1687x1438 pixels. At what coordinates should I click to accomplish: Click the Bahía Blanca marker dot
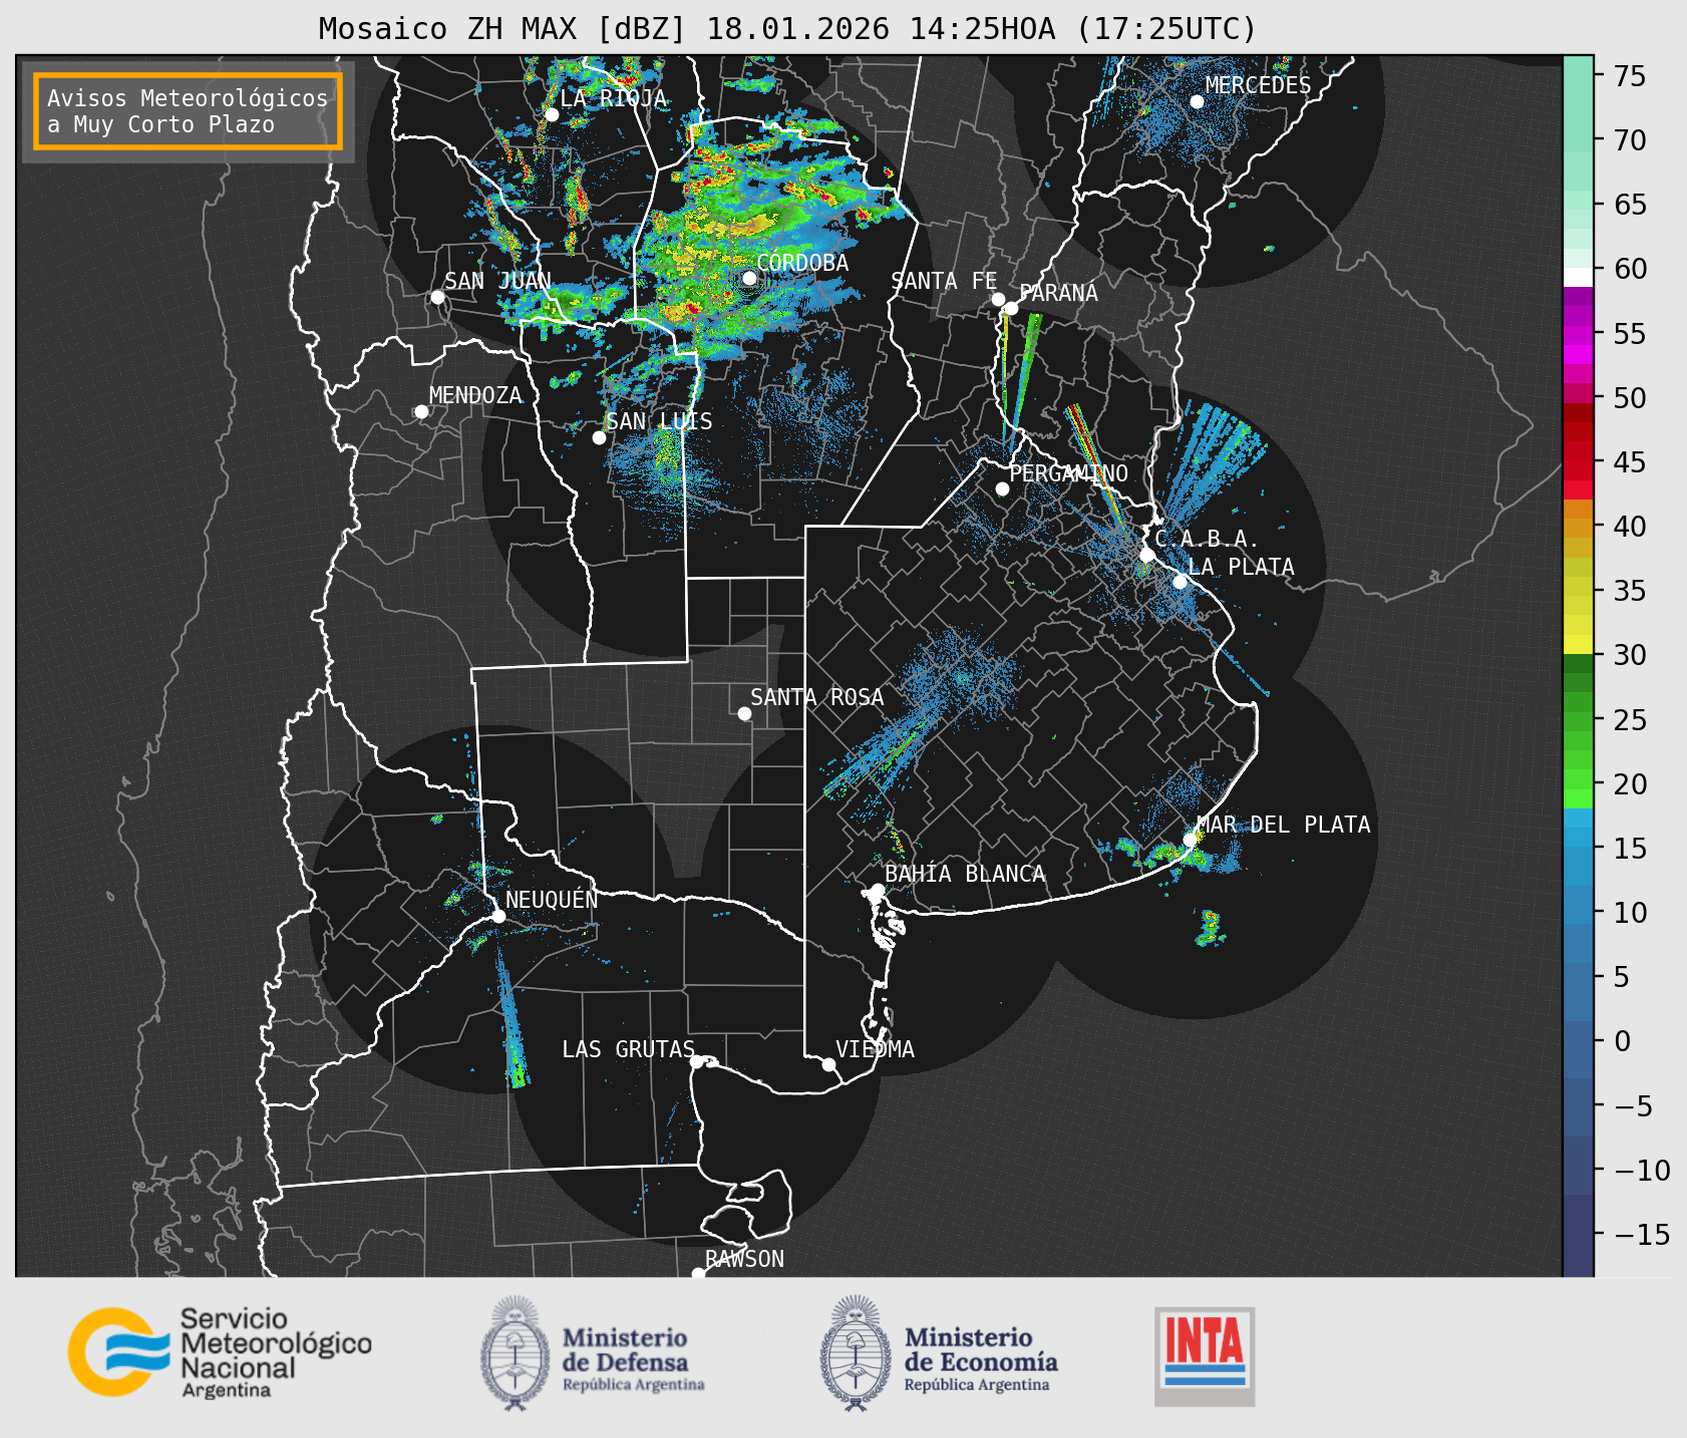877,890
